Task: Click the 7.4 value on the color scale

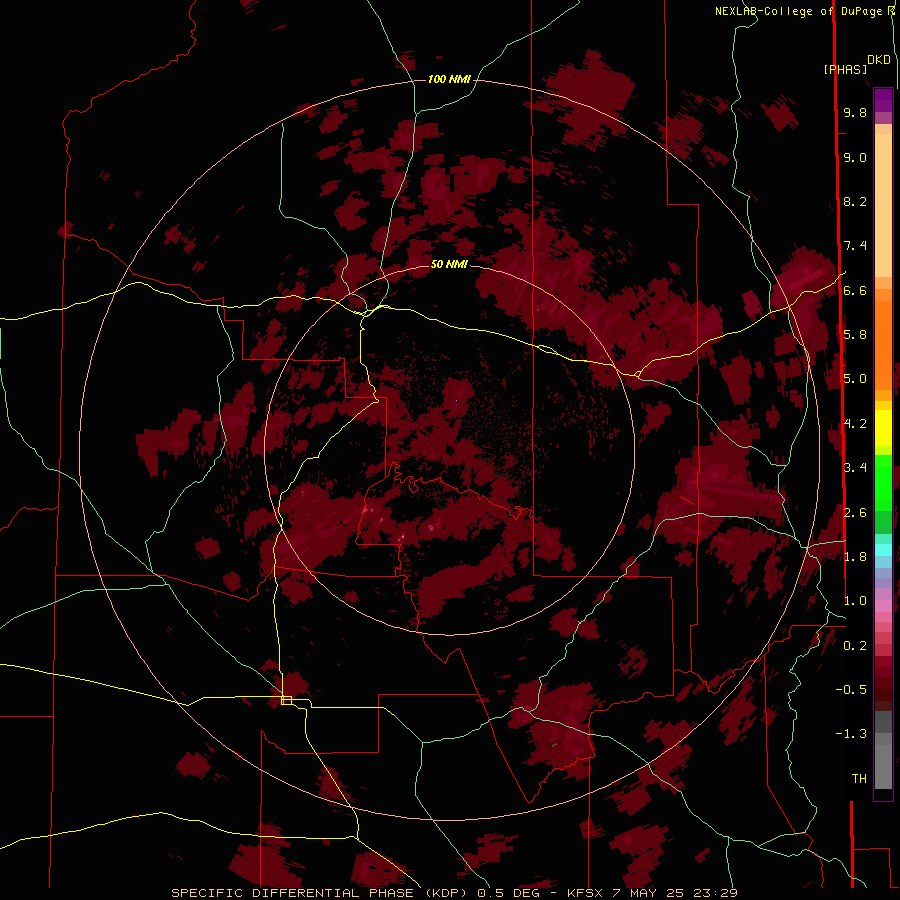Action: pyautogui.click(x=855, y=246)
